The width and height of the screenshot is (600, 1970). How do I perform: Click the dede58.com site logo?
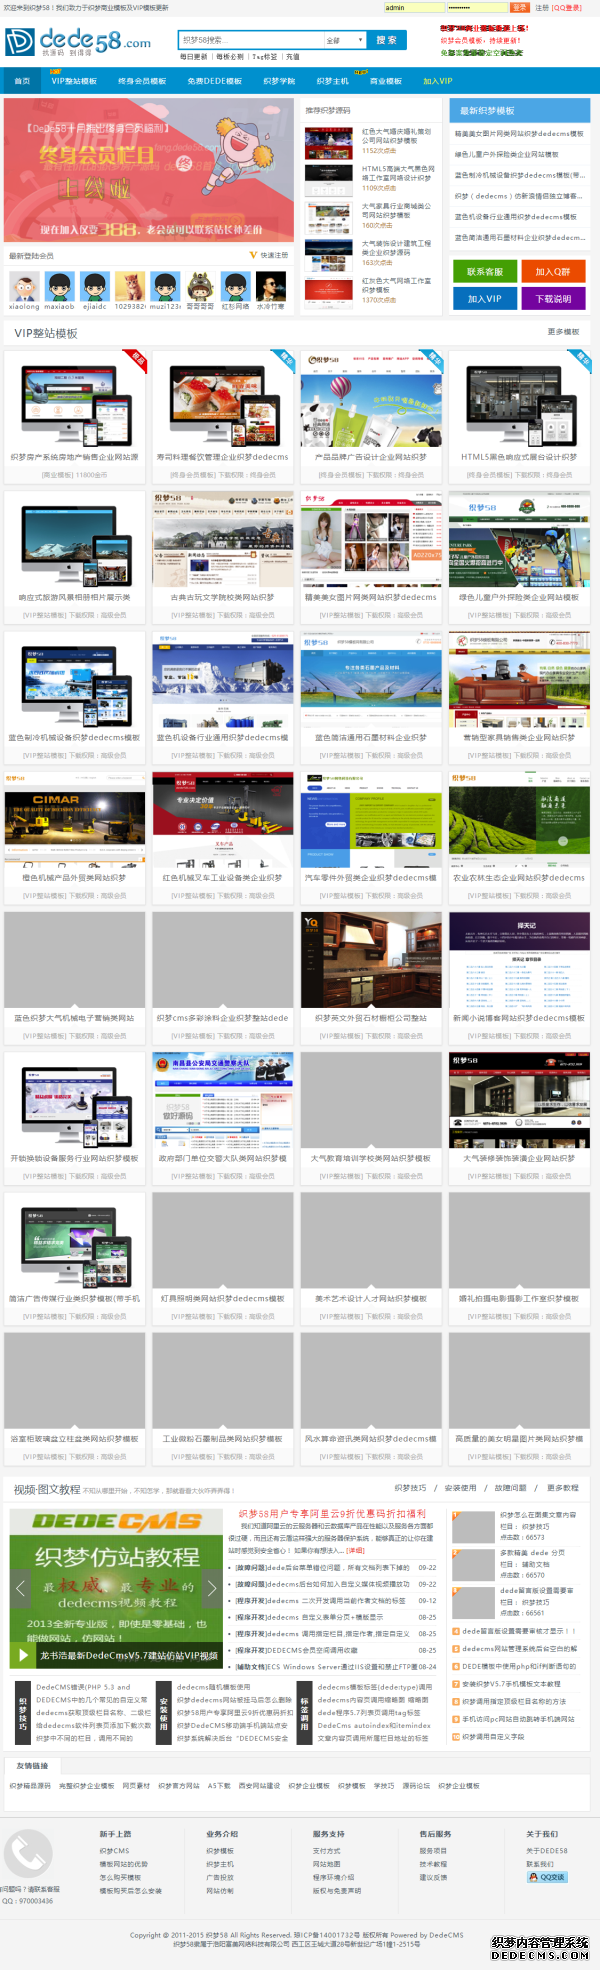tap(78, 41)
